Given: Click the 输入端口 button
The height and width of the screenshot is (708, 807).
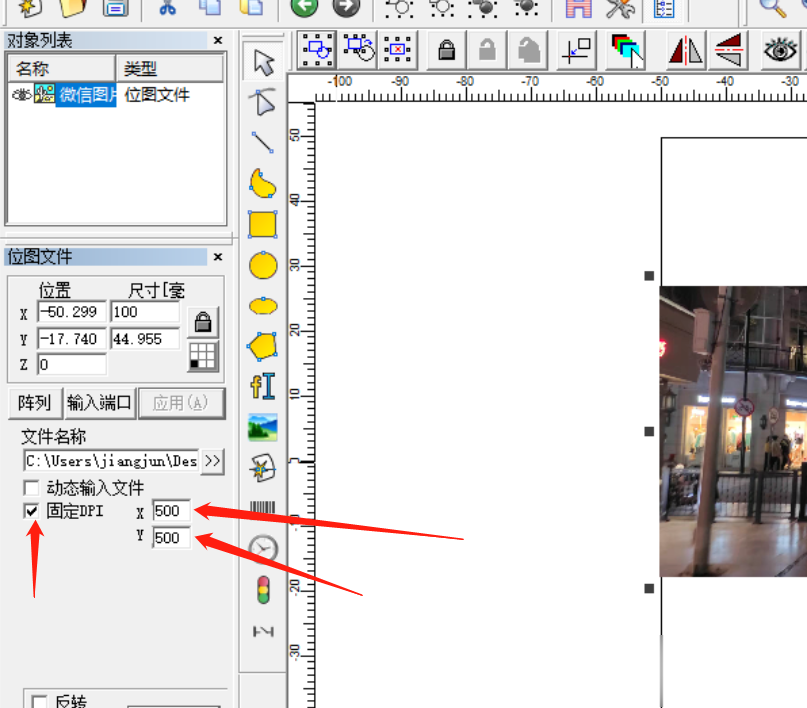Looking at the screenshot, I should coord(100,403).
